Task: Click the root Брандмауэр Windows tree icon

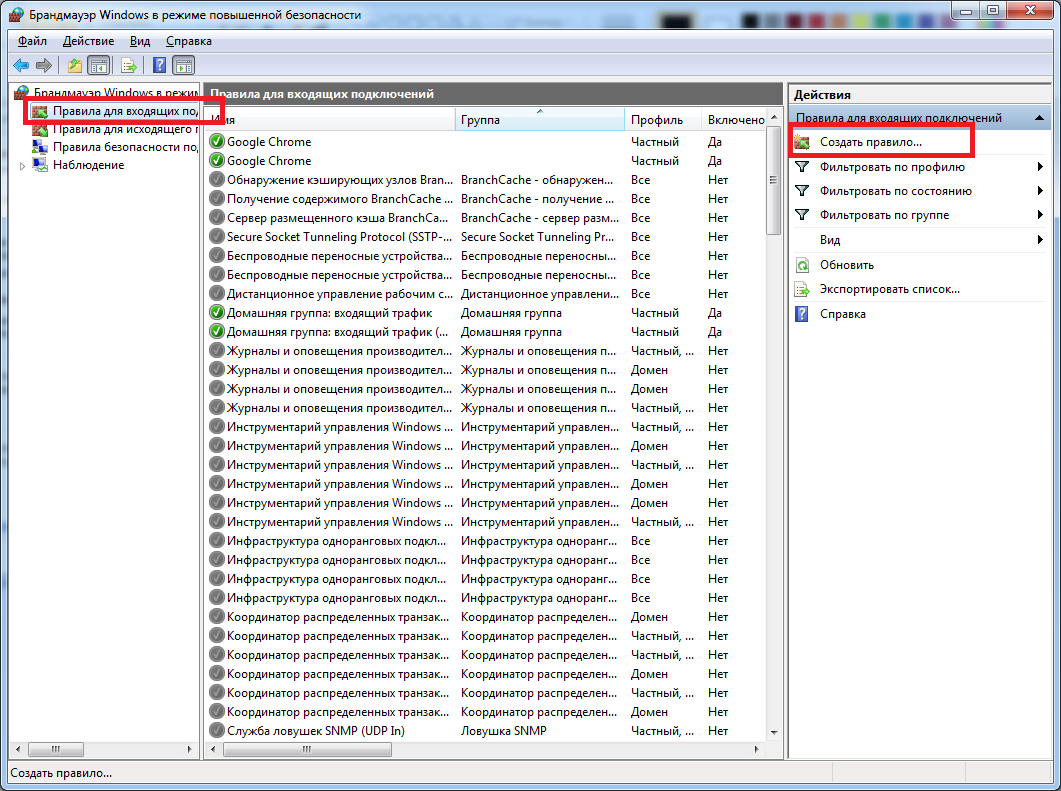Action: tap(22, 93)
